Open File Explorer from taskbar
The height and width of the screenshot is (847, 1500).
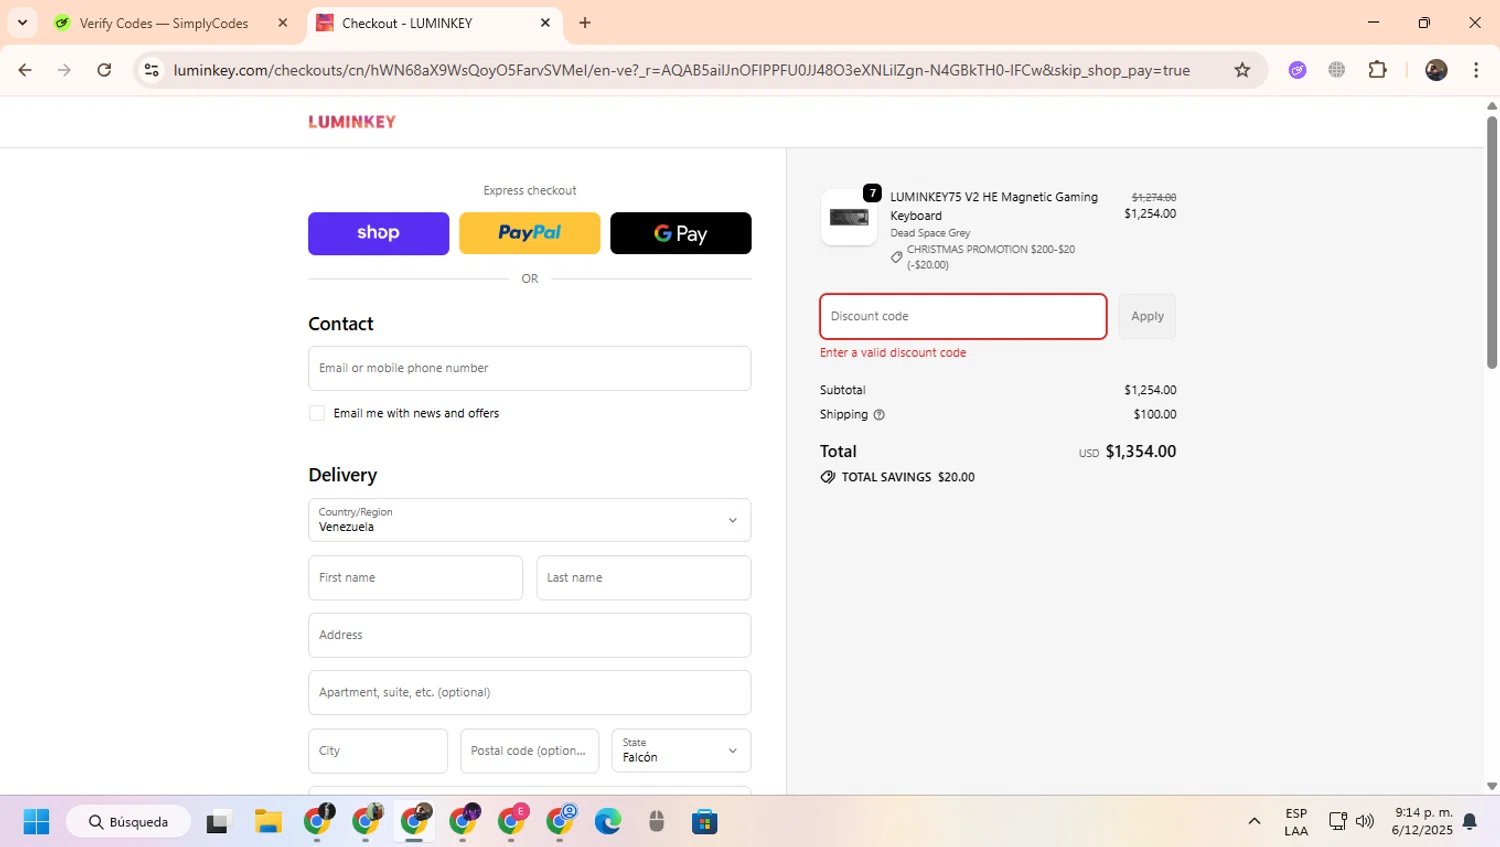pyautogui.click(x=268, y=822)
